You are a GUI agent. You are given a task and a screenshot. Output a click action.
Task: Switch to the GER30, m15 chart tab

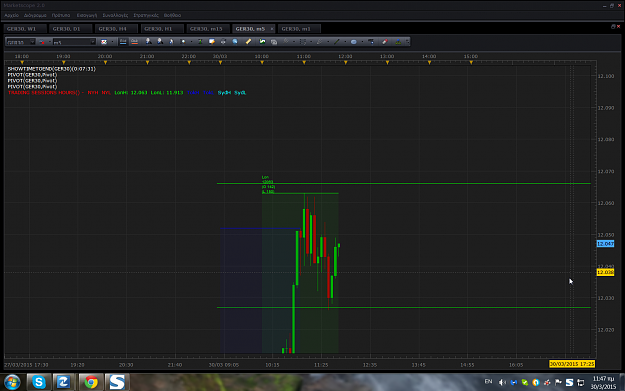(208, 29)
